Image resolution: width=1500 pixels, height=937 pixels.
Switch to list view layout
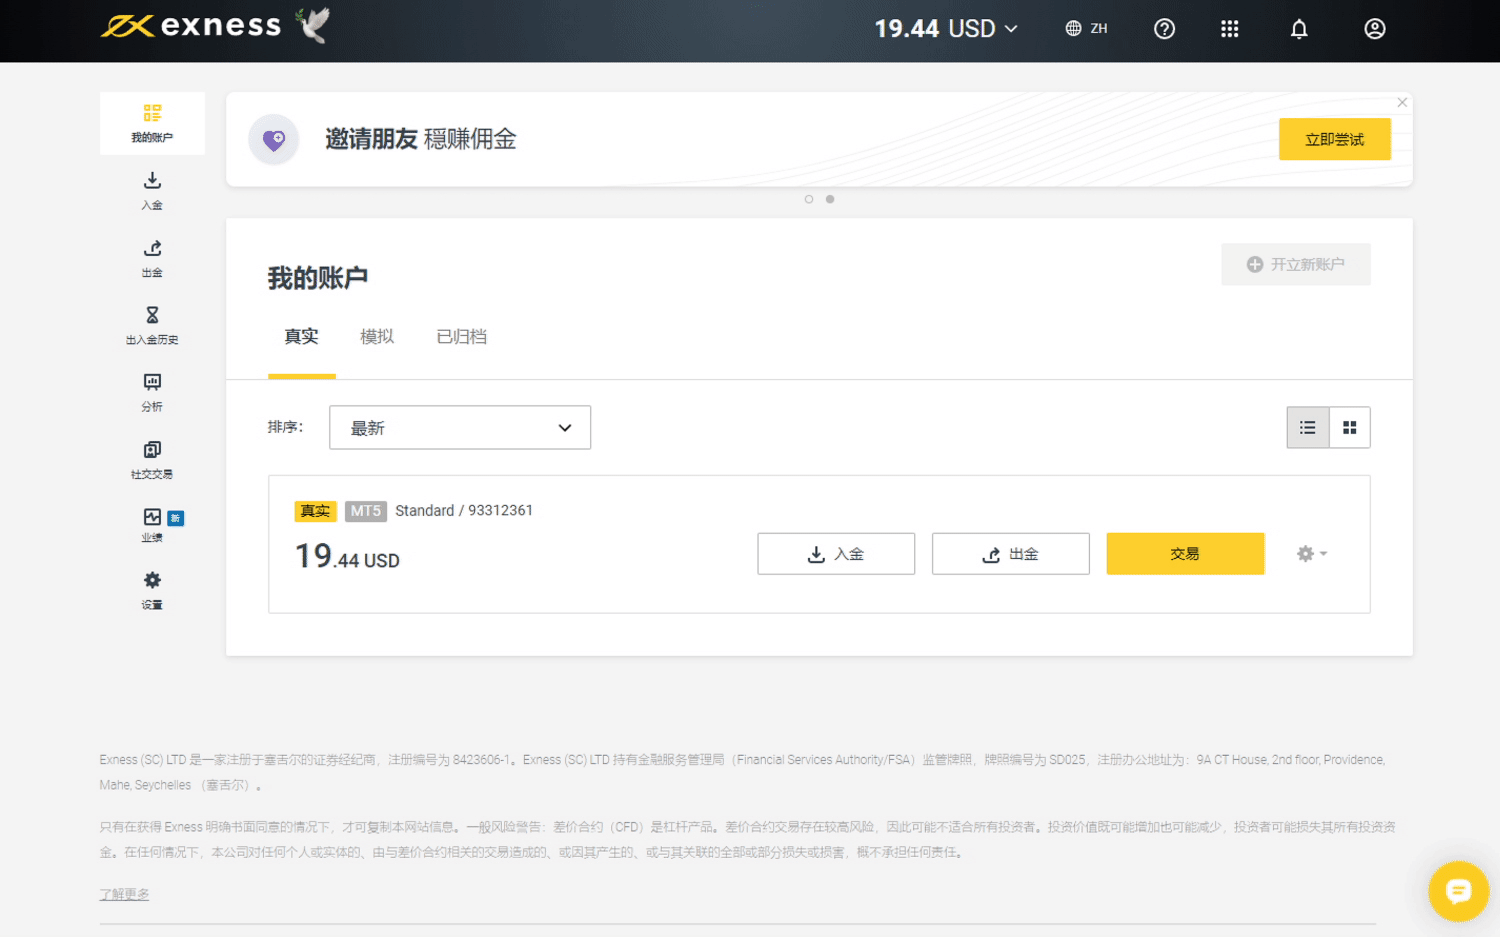click(1307, 428)
